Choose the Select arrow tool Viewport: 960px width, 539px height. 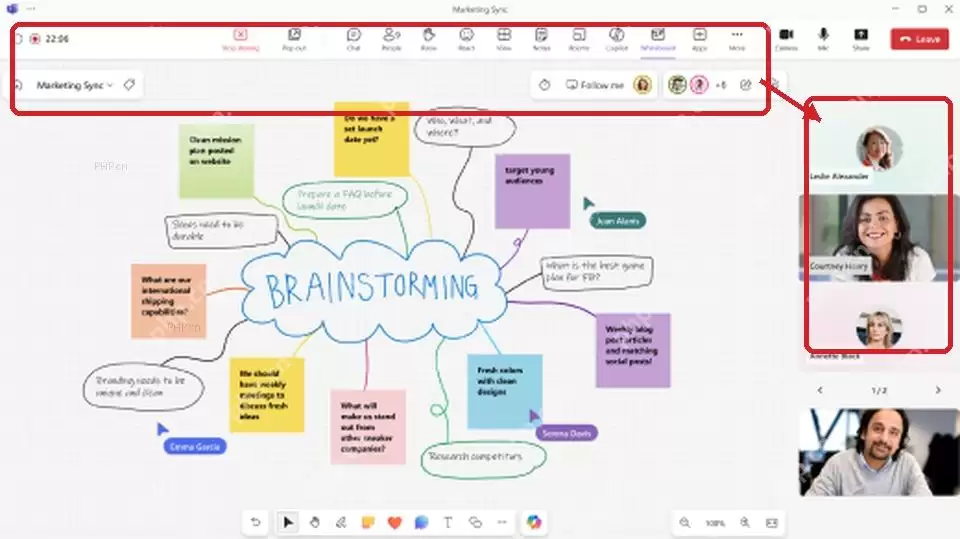tap(288, 522)
